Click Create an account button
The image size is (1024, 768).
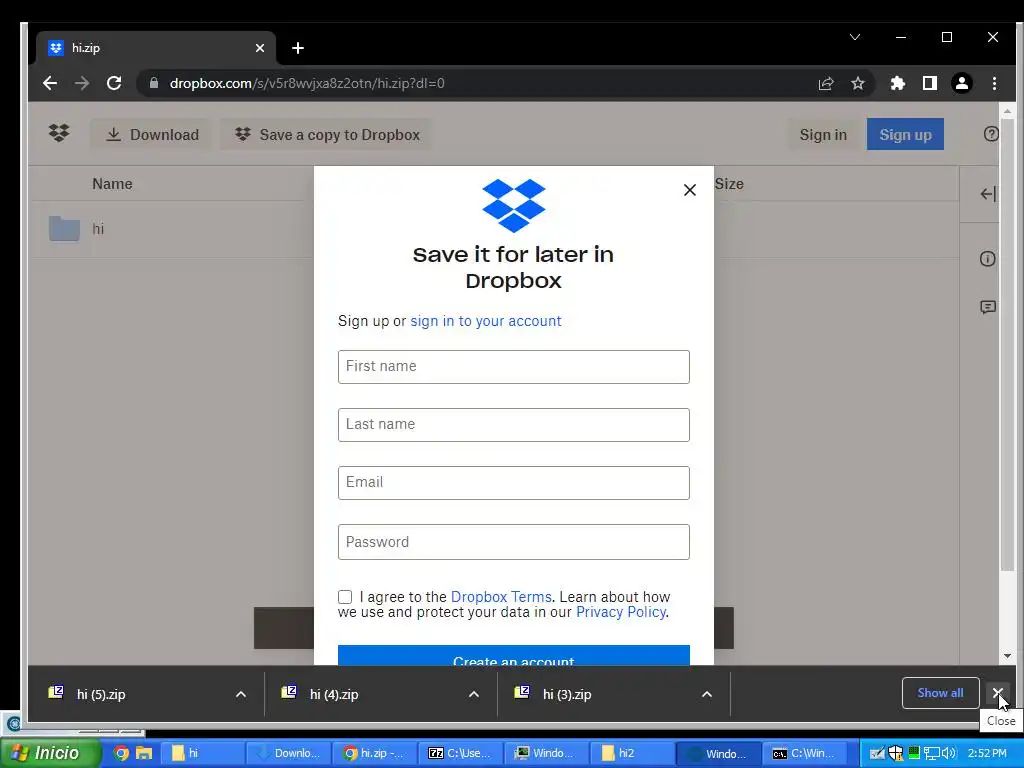coord(513,656)
